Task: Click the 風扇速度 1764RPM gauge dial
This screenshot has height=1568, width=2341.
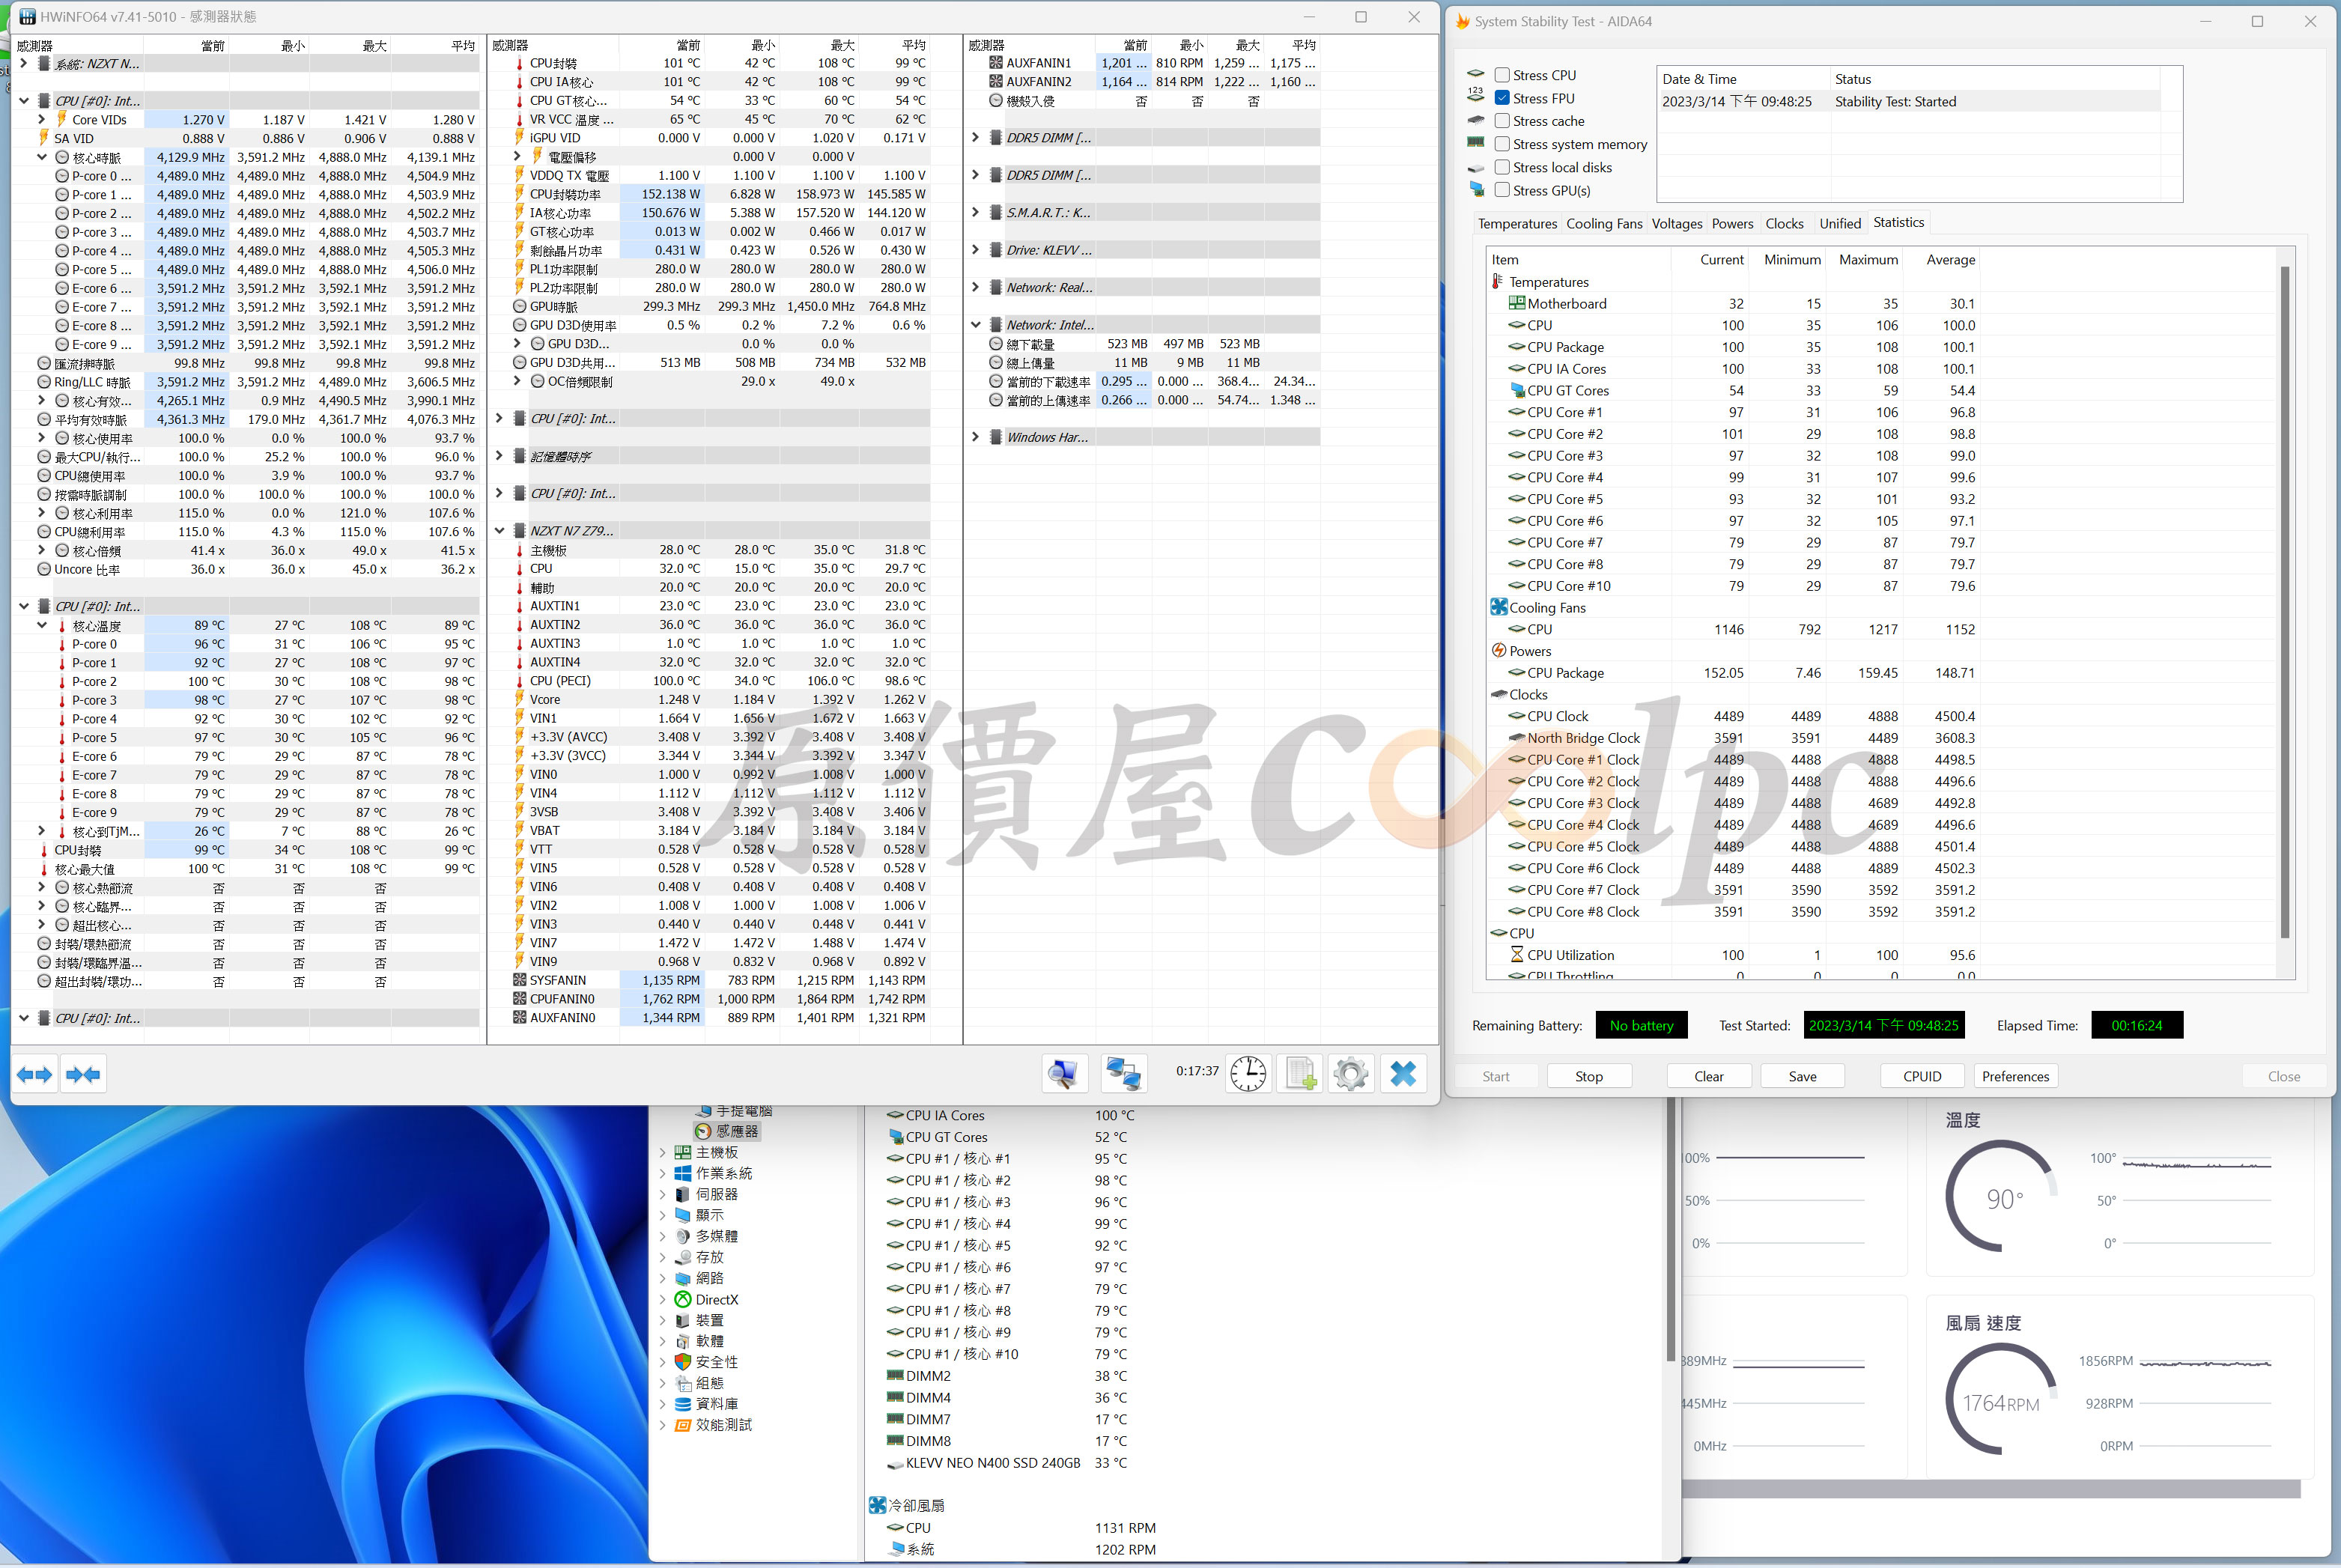Action: [x=2001, y=1400]
